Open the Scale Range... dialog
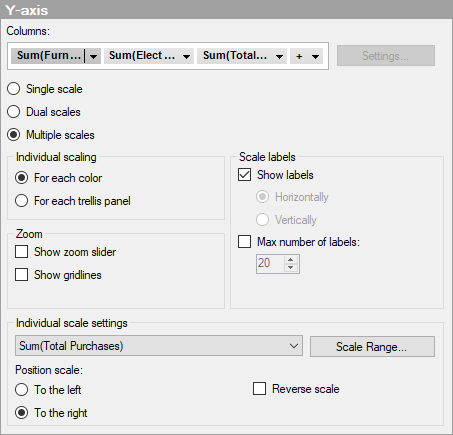 click(x=372, y=347)
